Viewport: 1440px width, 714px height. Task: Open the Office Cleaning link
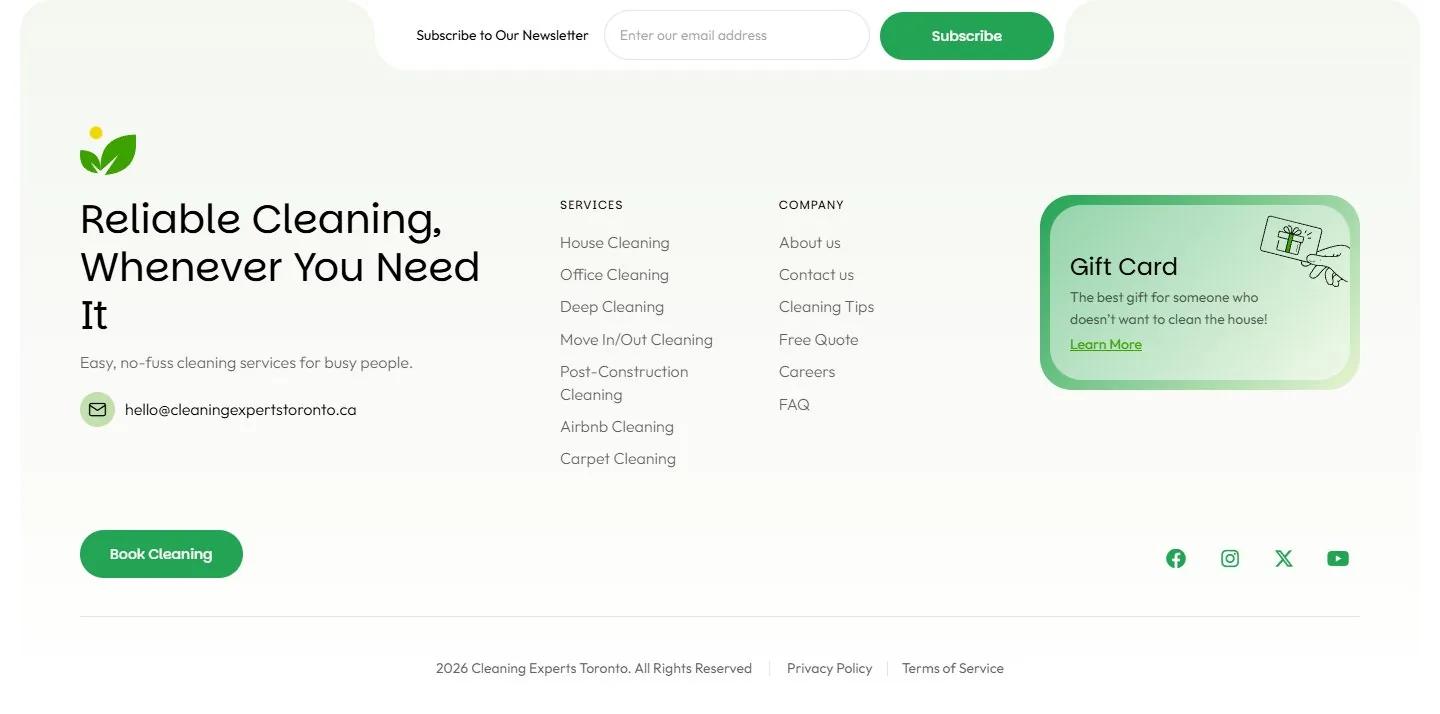click(614, 275)
